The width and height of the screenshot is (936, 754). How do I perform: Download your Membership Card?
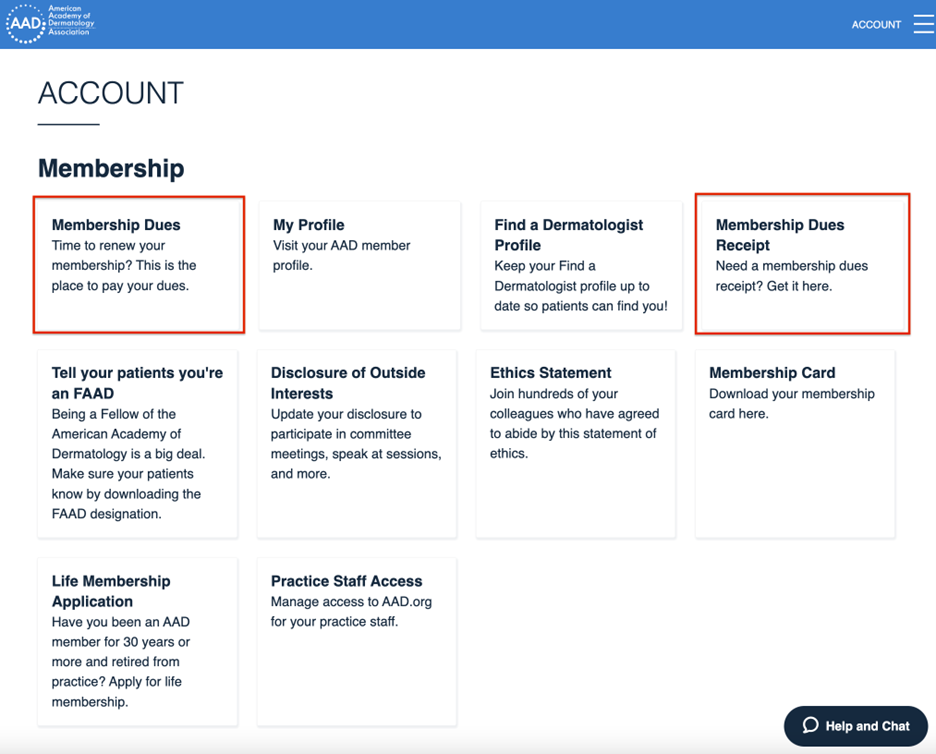(794, 443)
